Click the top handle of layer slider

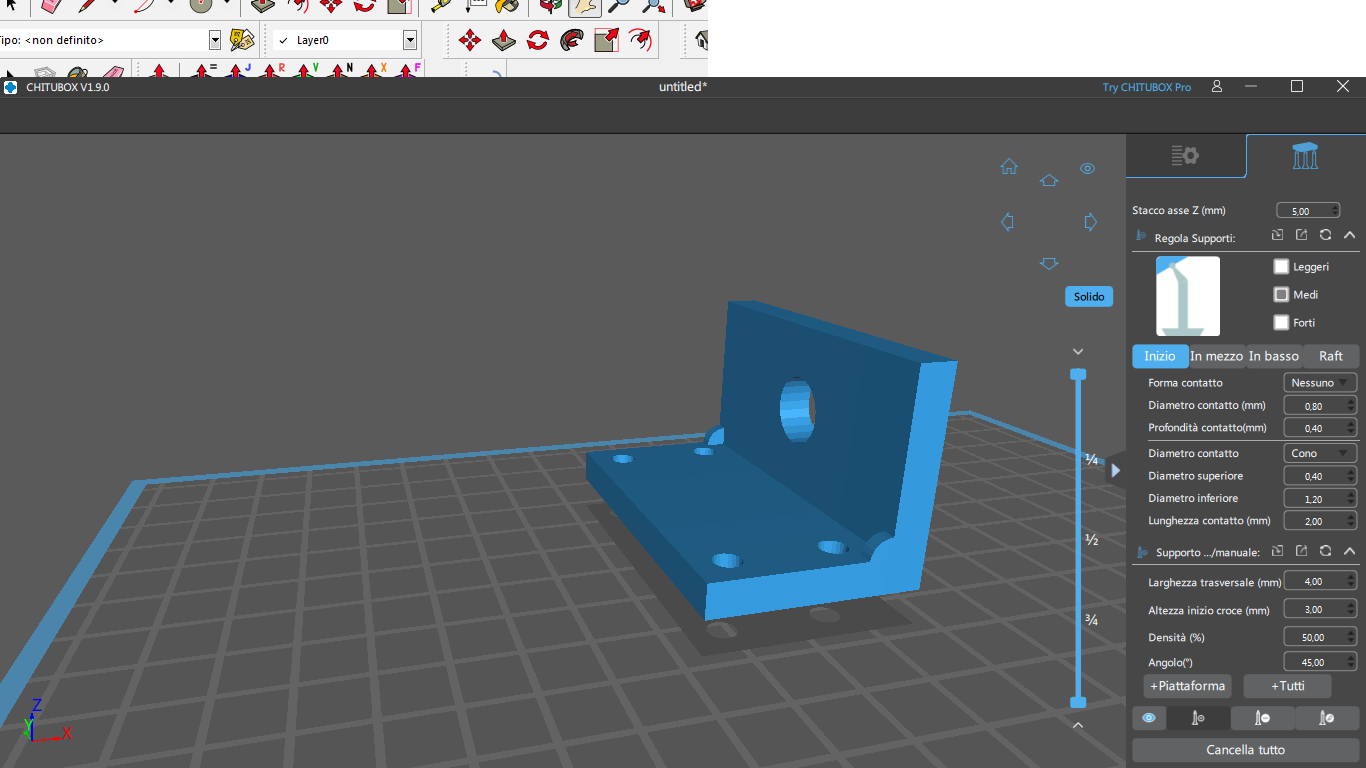[1078, 374]
